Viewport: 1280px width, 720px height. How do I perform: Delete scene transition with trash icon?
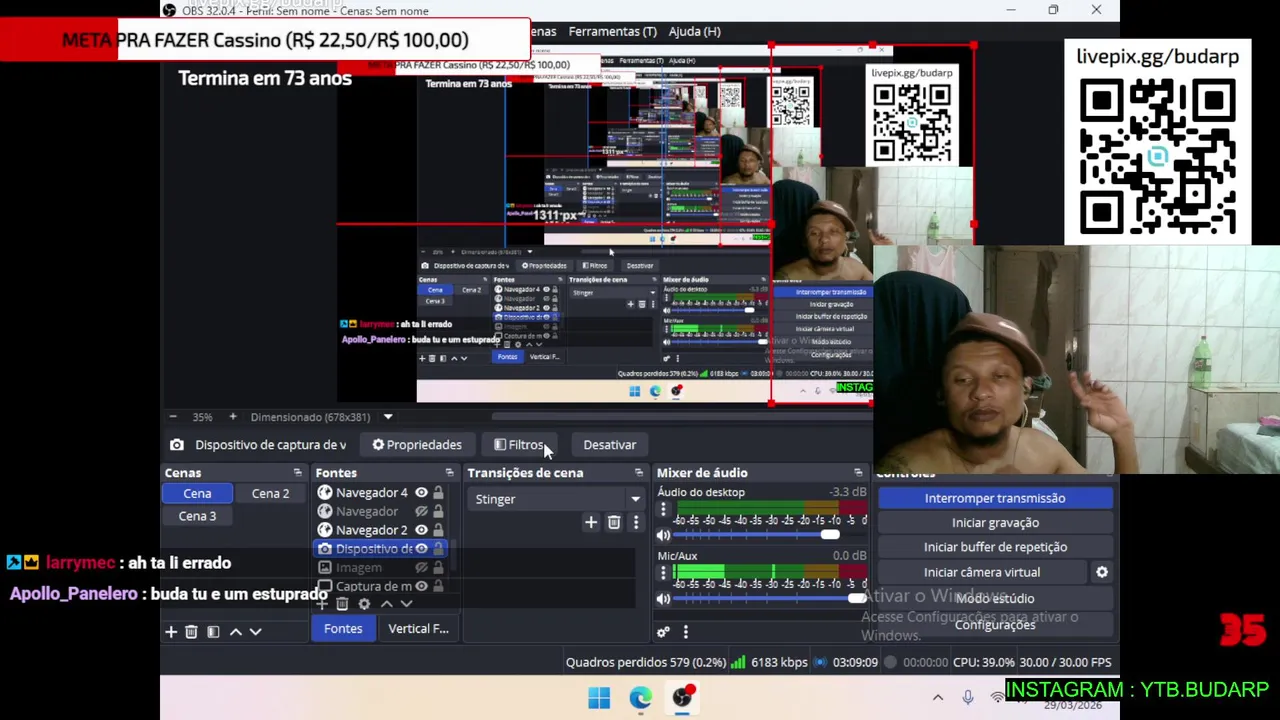point(614,522)
